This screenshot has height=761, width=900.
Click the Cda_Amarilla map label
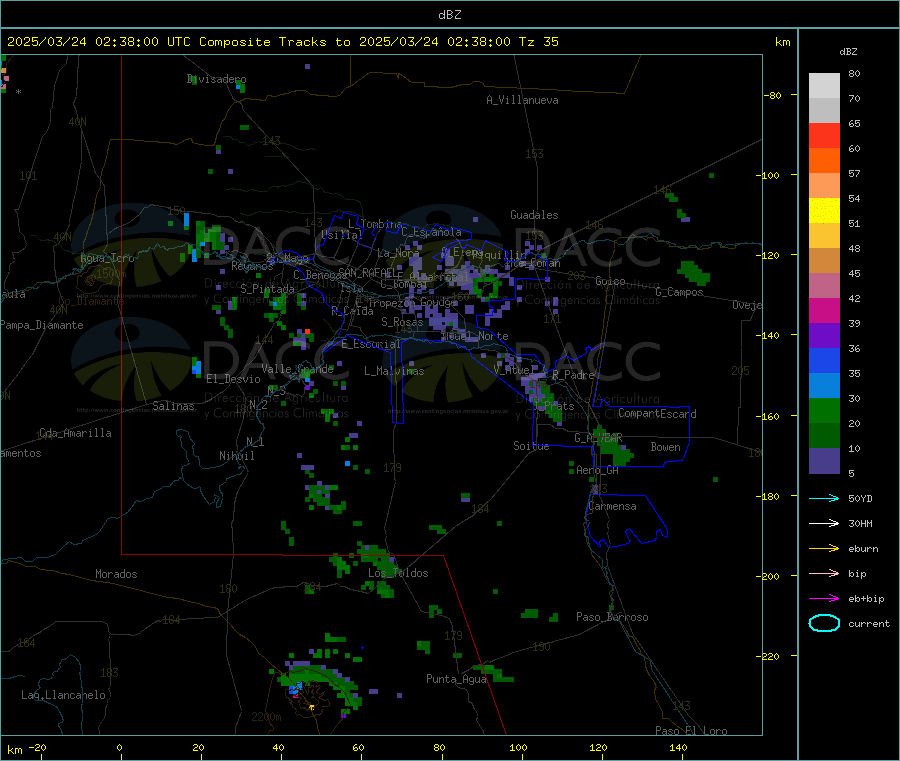(75, 433)
